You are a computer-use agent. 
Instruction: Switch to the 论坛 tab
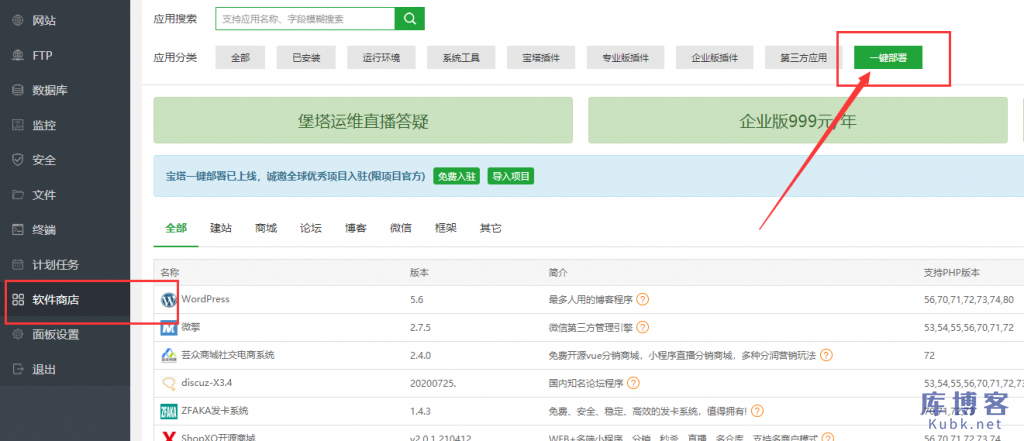coord(311,228)
